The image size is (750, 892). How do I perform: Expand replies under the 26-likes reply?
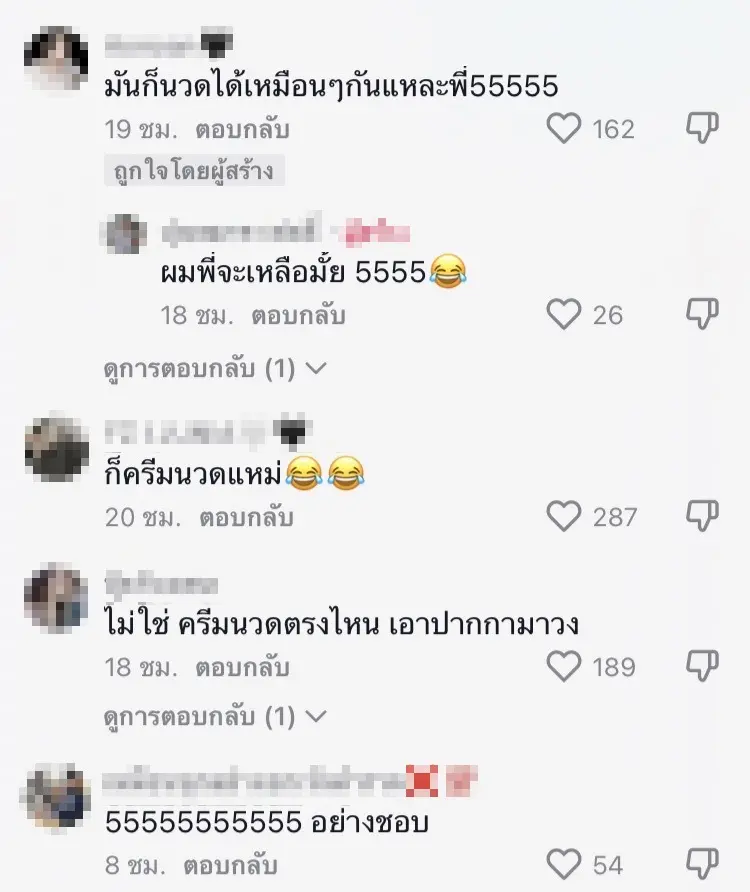pyautogui.click(x=215, y=369)
